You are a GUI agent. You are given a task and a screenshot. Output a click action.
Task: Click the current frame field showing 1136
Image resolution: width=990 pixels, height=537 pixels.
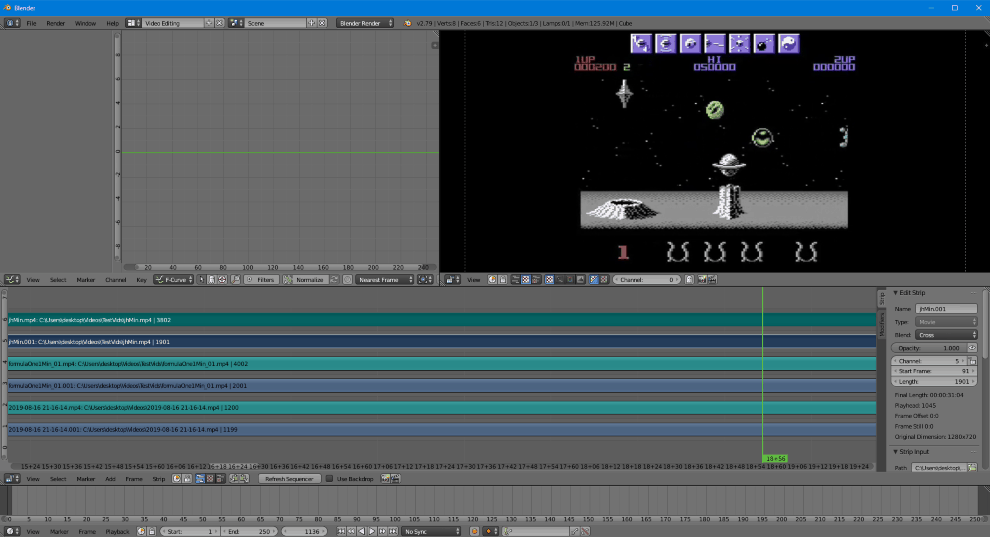[x=304, y=531]
